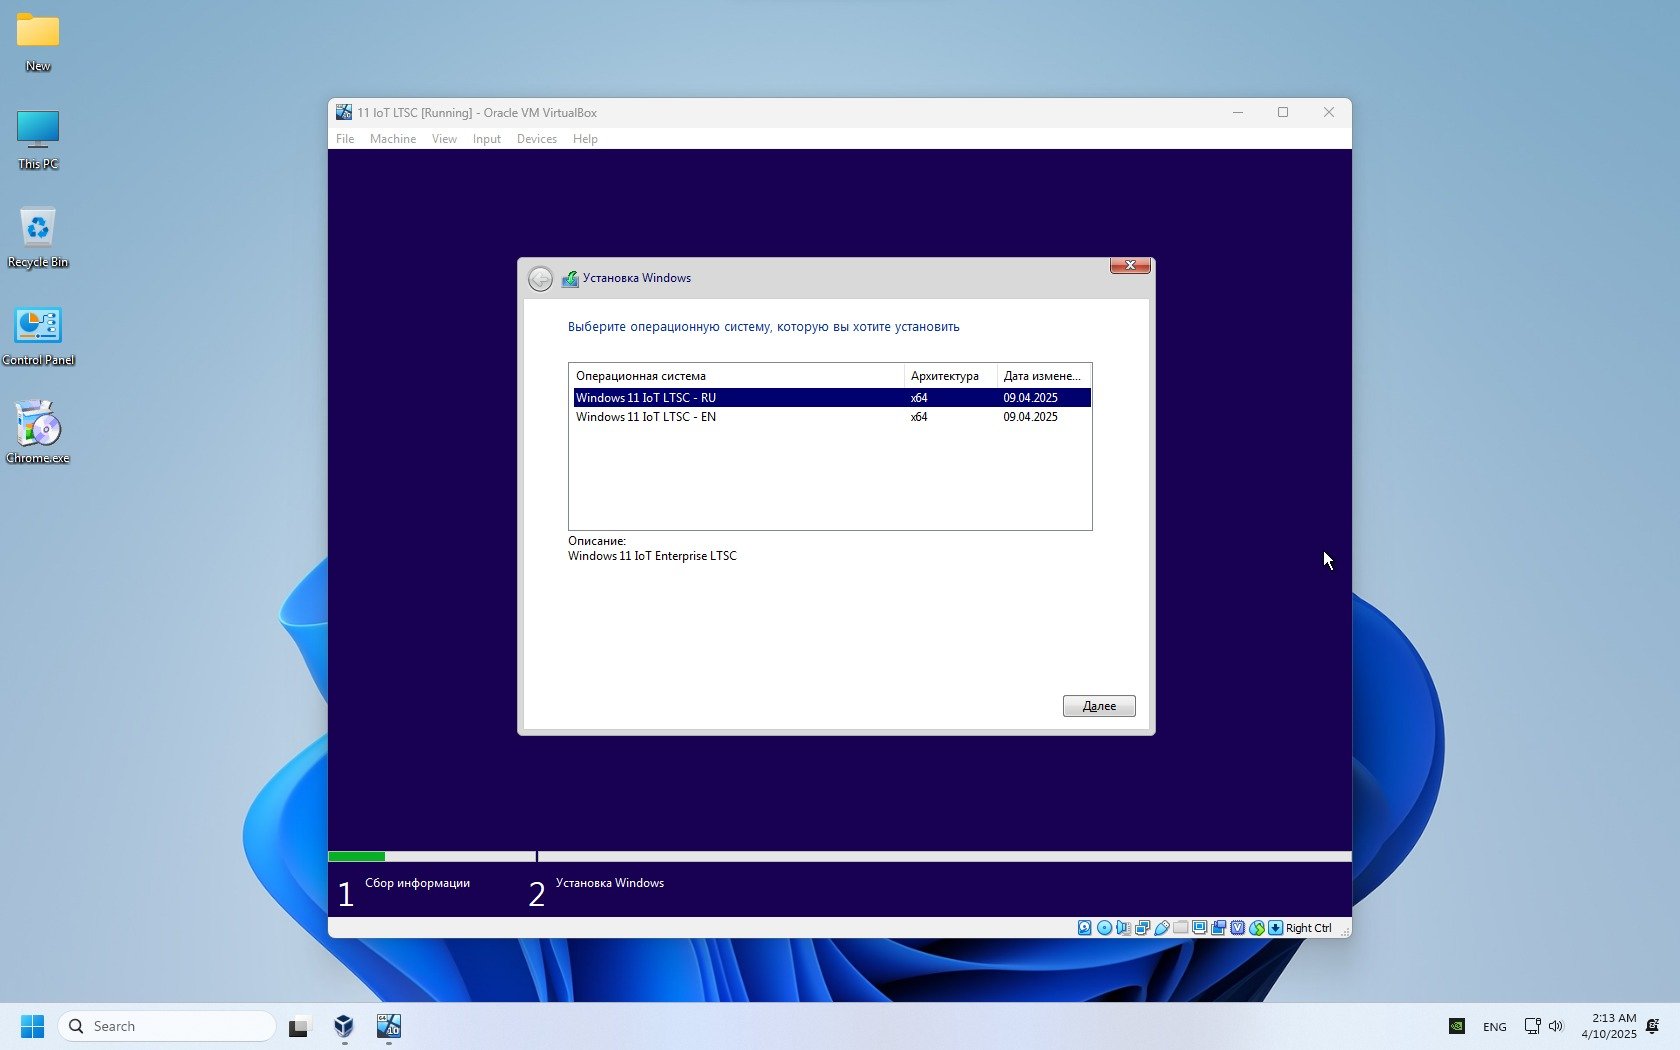Open the audio status indicator
The height and width of the screenshot is (1050, 1680).
pos(1123,928)
